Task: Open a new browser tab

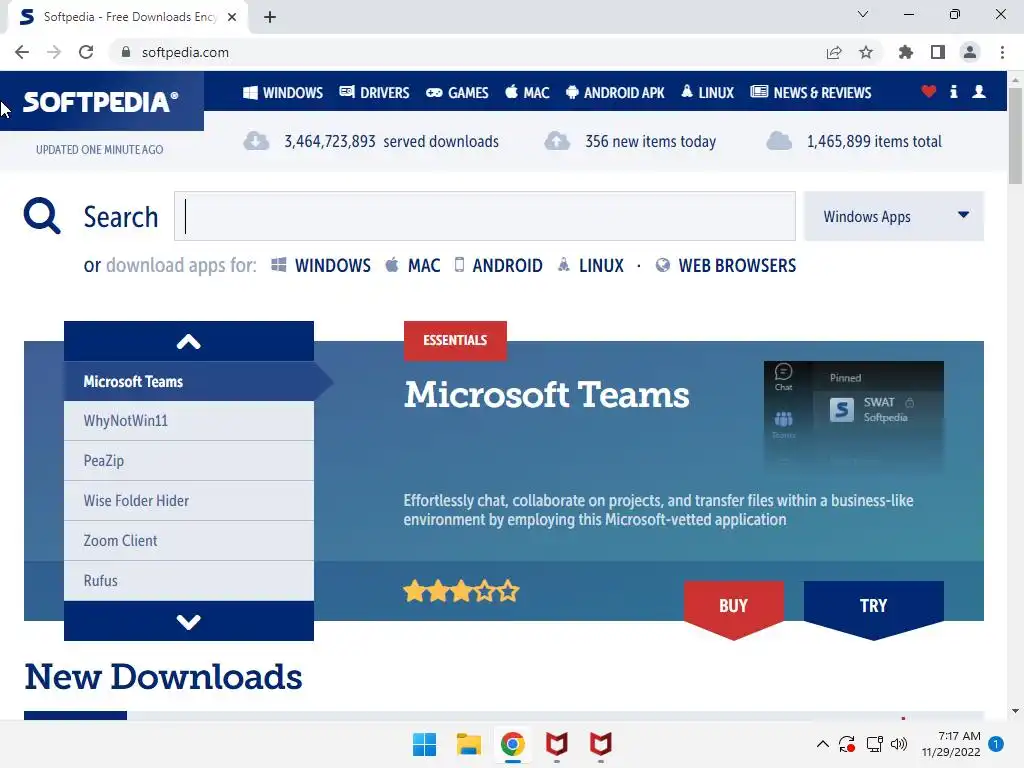Action: 270,17
